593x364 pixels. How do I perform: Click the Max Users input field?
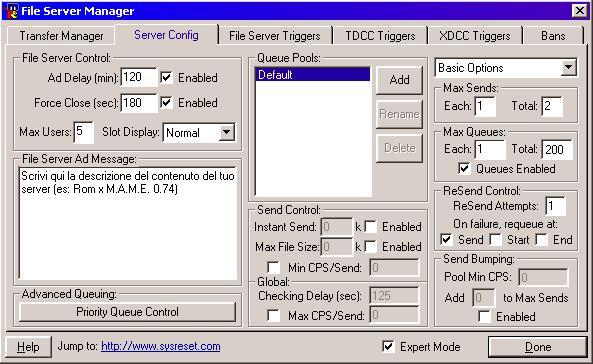83,132
